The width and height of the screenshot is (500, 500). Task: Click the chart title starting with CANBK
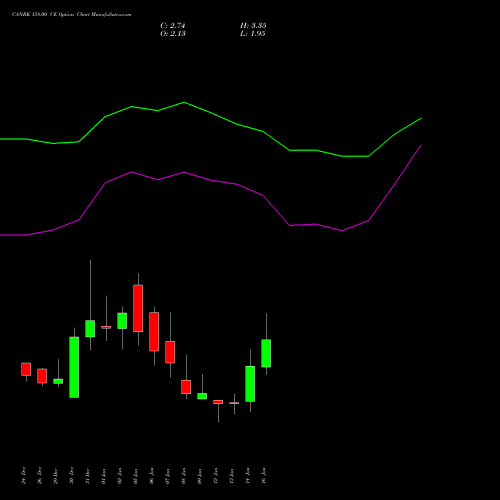tap(72, 14)
